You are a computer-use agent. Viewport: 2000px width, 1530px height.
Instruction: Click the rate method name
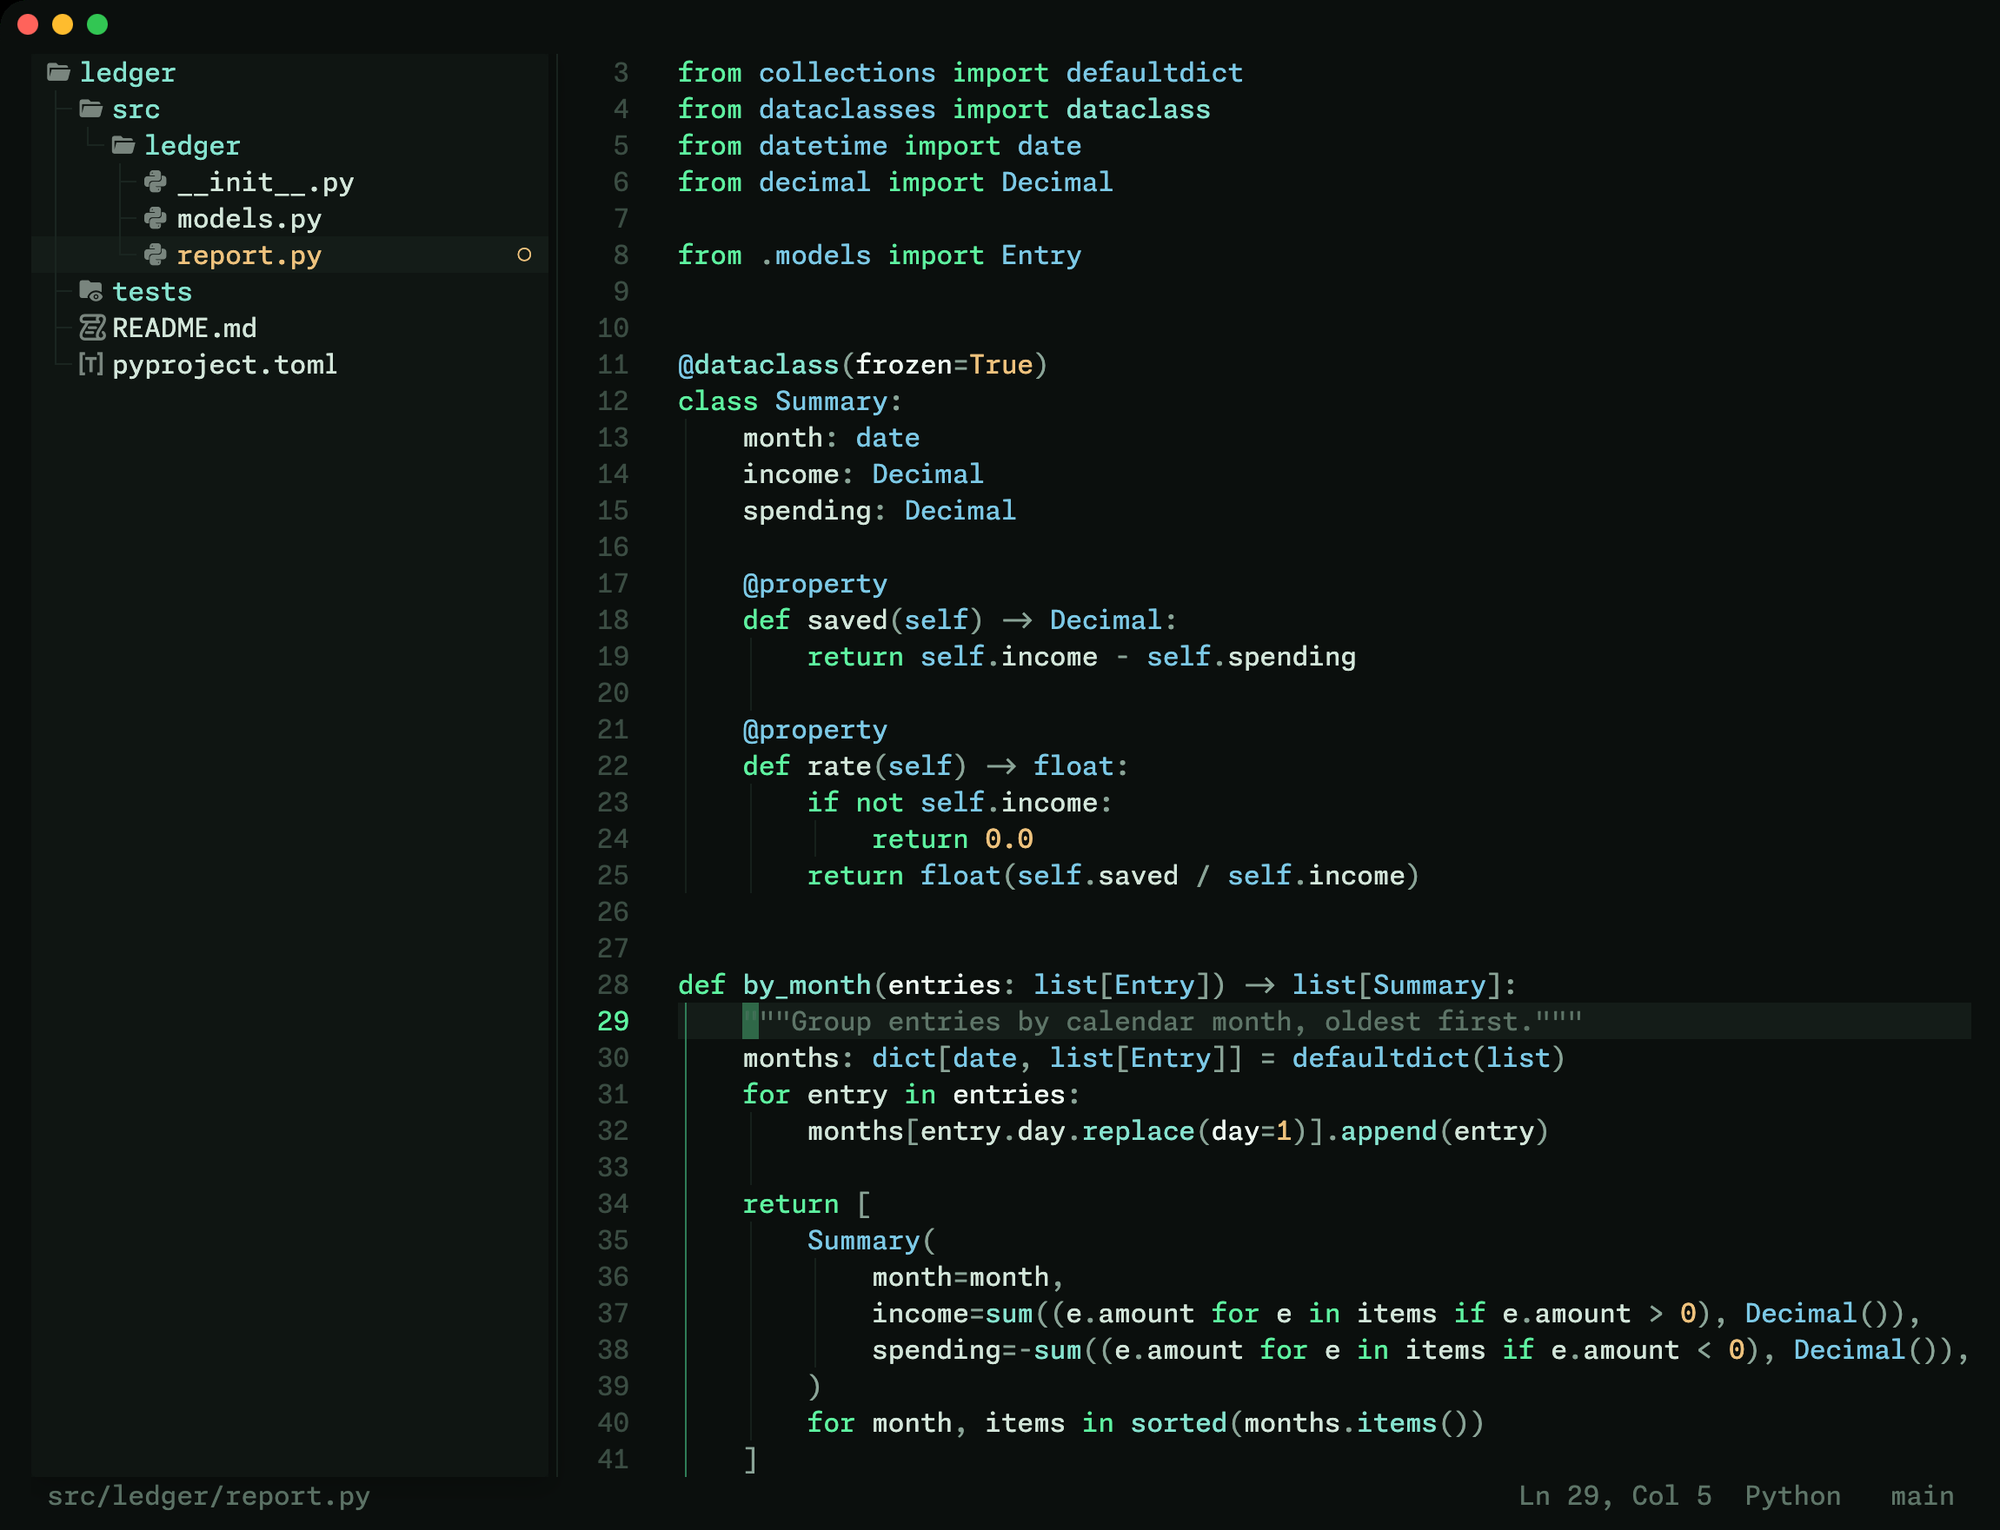tap(839, 766)
